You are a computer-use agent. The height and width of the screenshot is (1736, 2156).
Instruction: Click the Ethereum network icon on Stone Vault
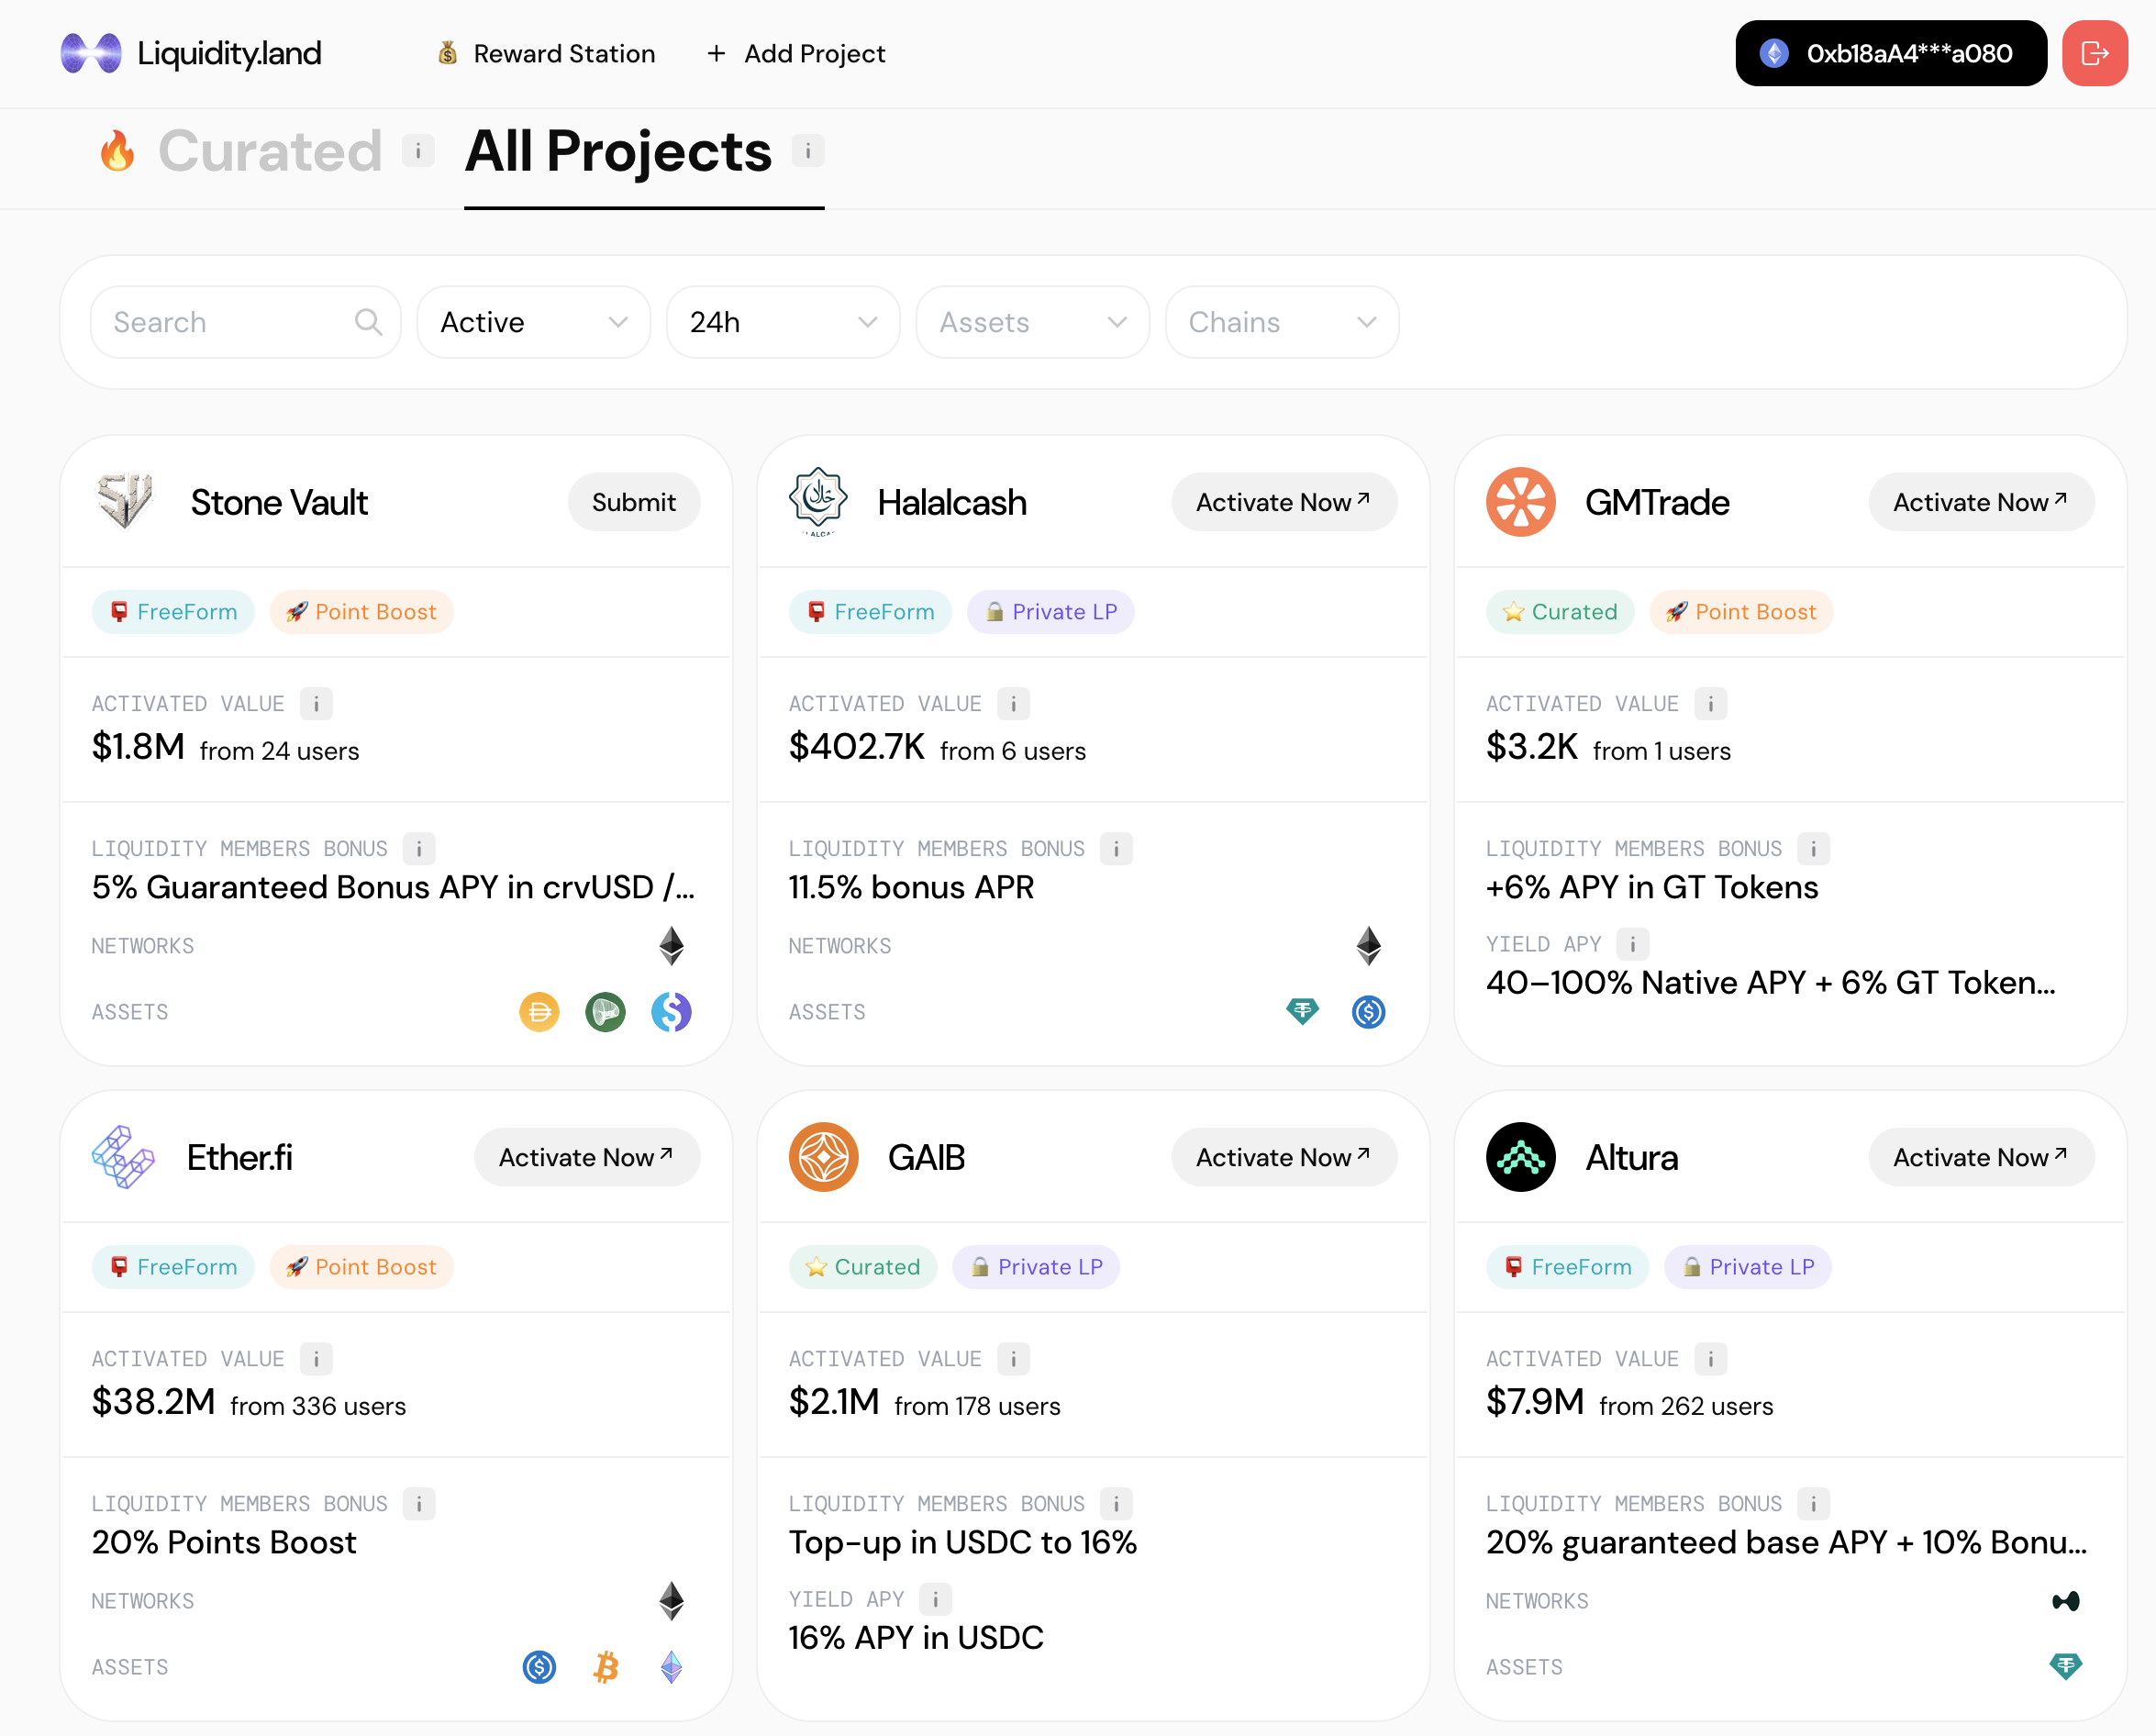click(671, 946)
